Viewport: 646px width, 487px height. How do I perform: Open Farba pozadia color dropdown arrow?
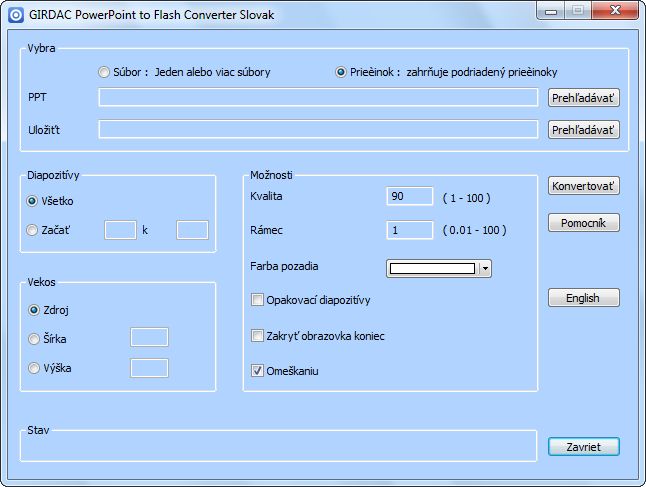pos(485,269)
